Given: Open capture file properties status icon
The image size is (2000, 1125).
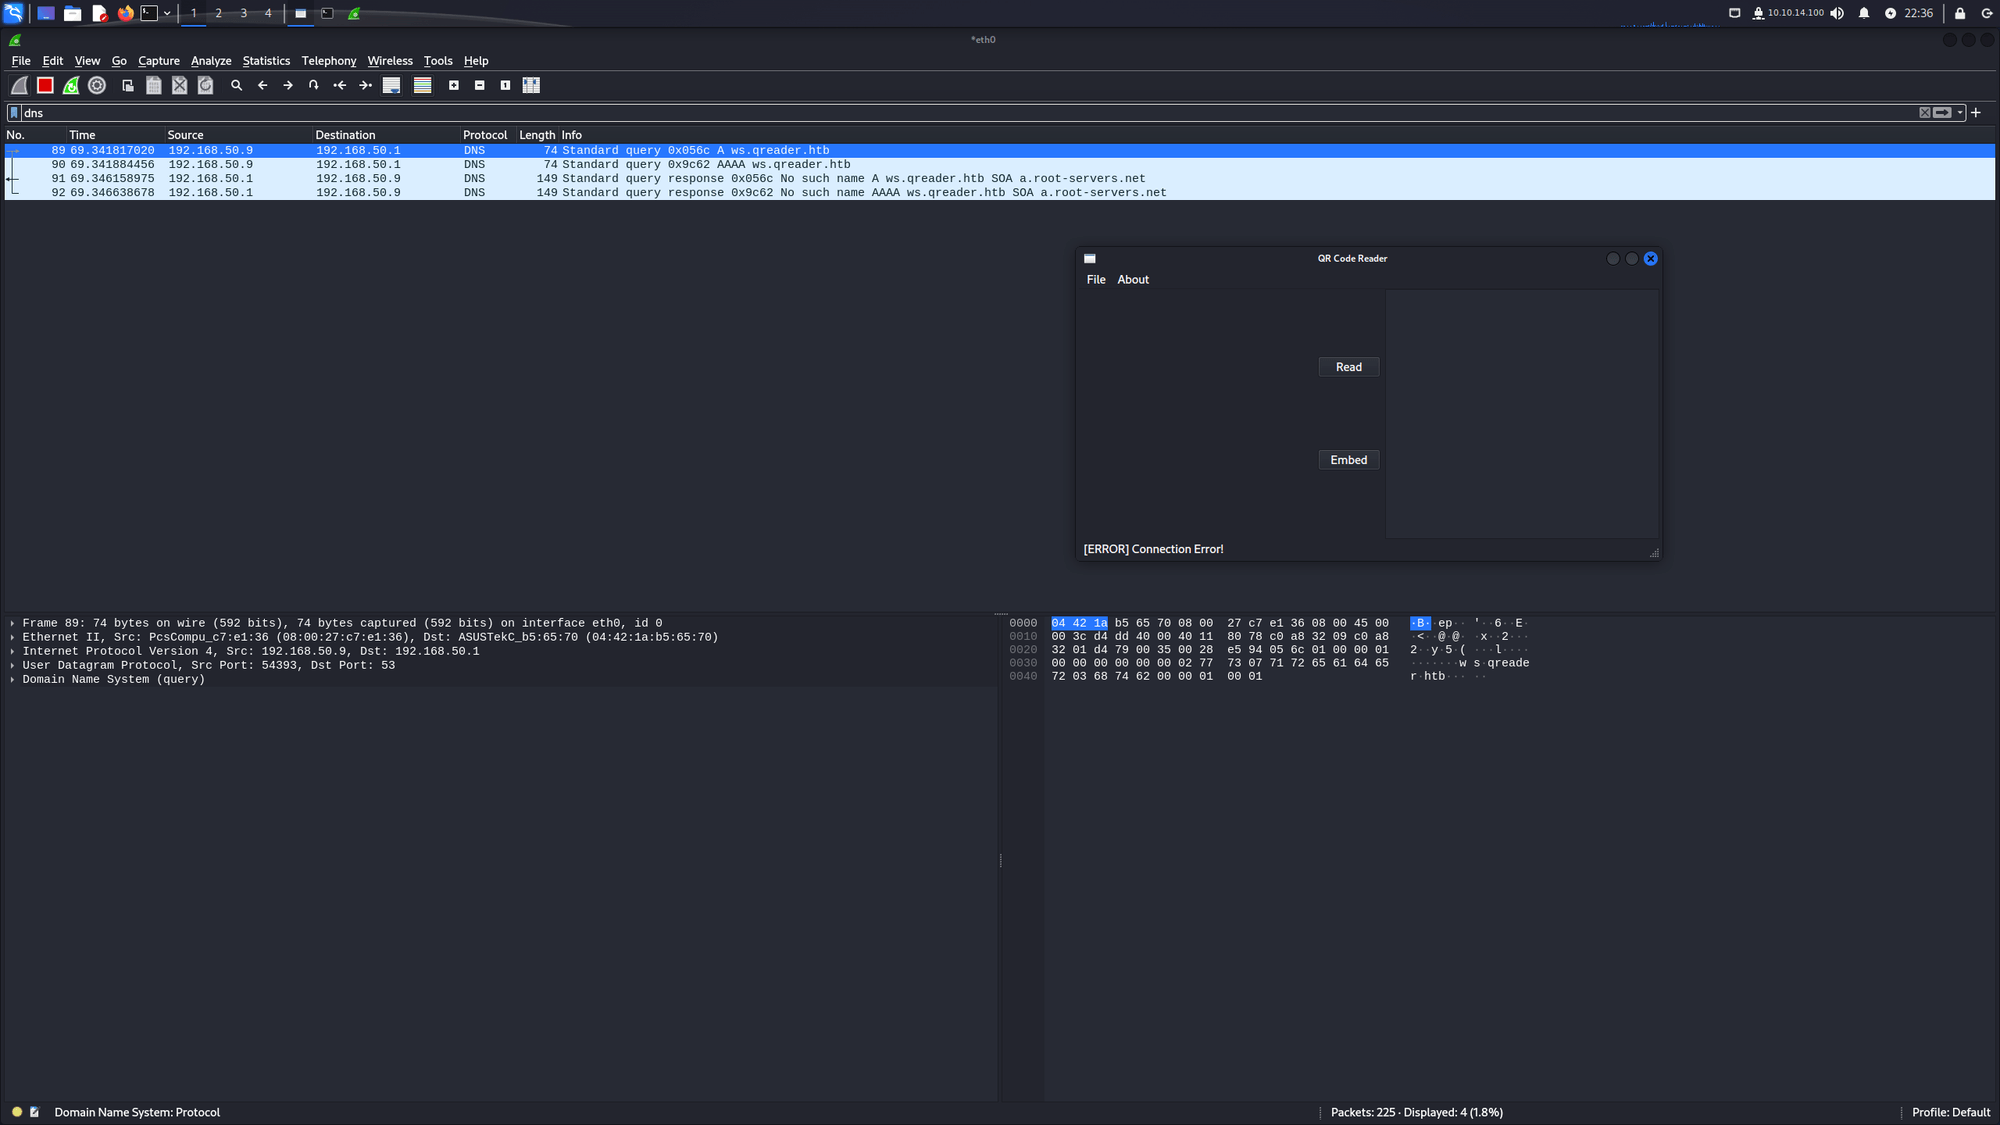Looking at the screenshot, I should (x=35, y=1112).
